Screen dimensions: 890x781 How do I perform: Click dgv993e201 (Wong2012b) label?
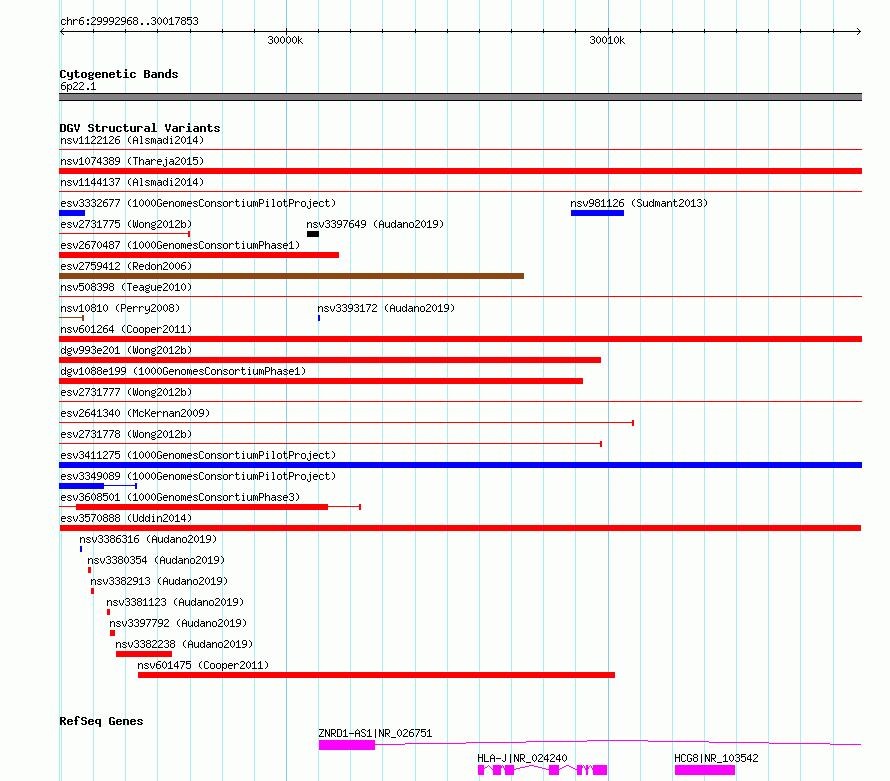pyautogui.click(x=126, y=350)
